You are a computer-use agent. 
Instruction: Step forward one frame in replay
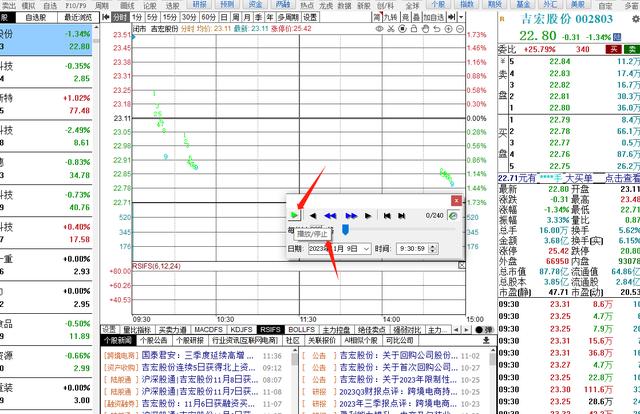coord(369,215)
